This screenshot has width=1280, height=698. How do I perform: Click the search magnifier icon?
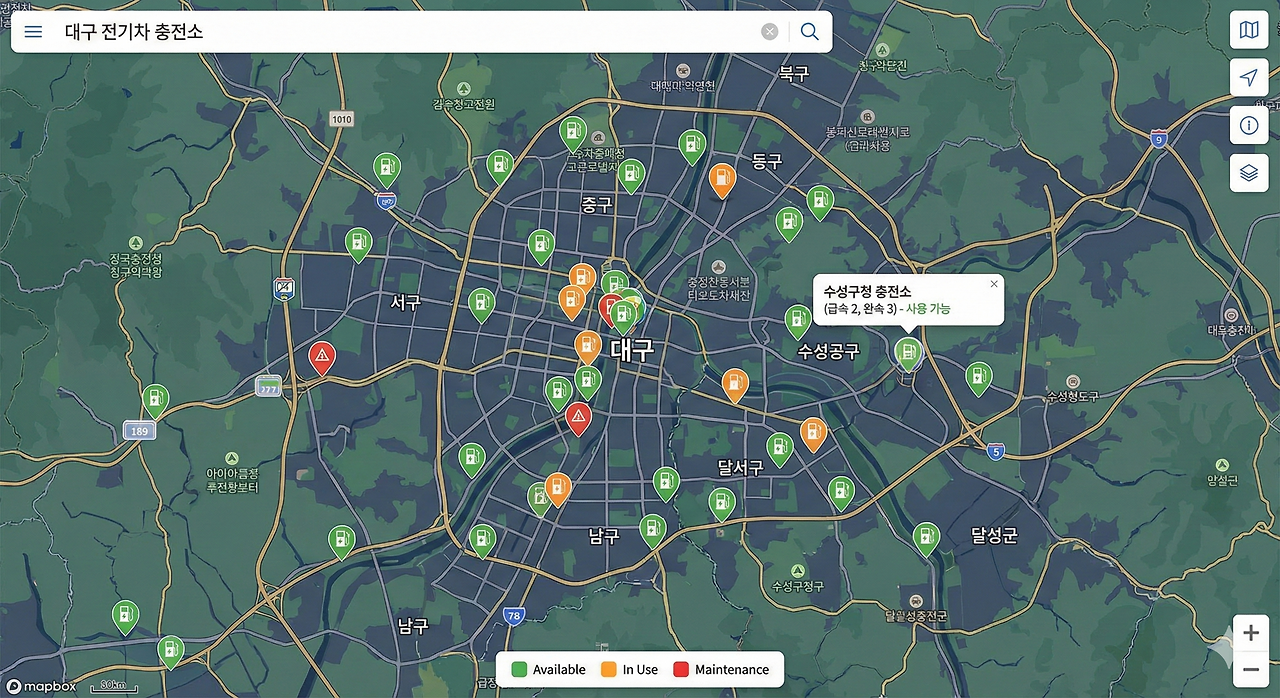(810, 32)
